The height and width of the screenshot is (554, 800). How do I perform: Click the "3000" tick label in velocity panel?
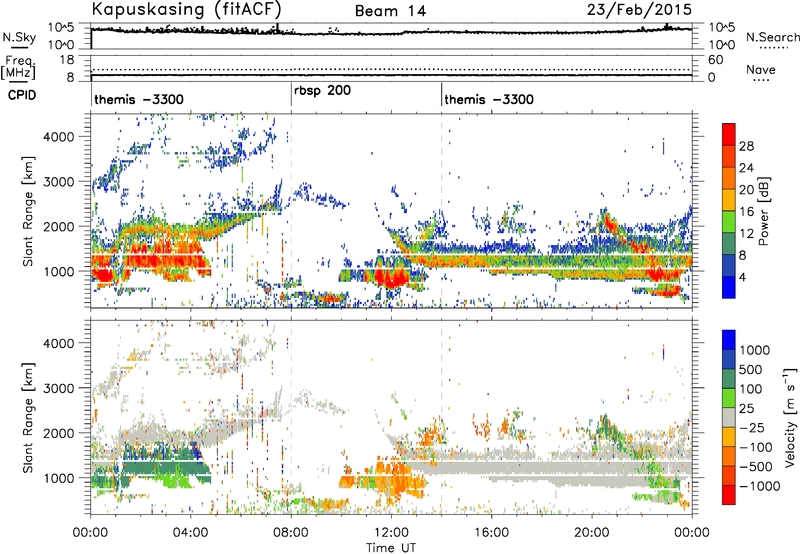59,388
